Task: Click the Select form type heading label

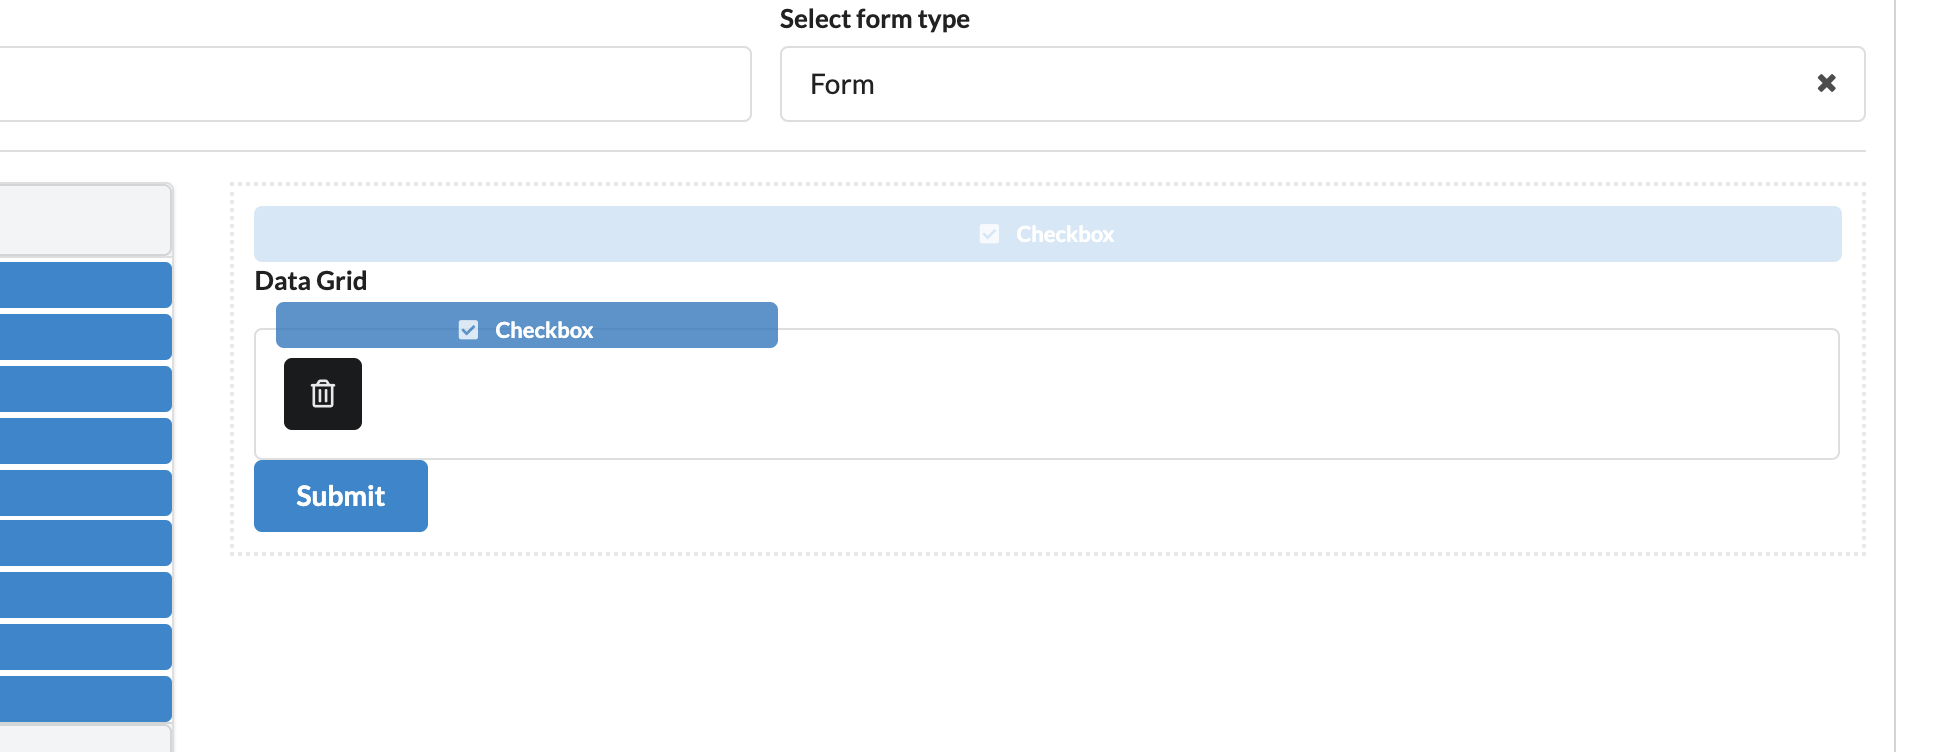Action: pos(875,18)
